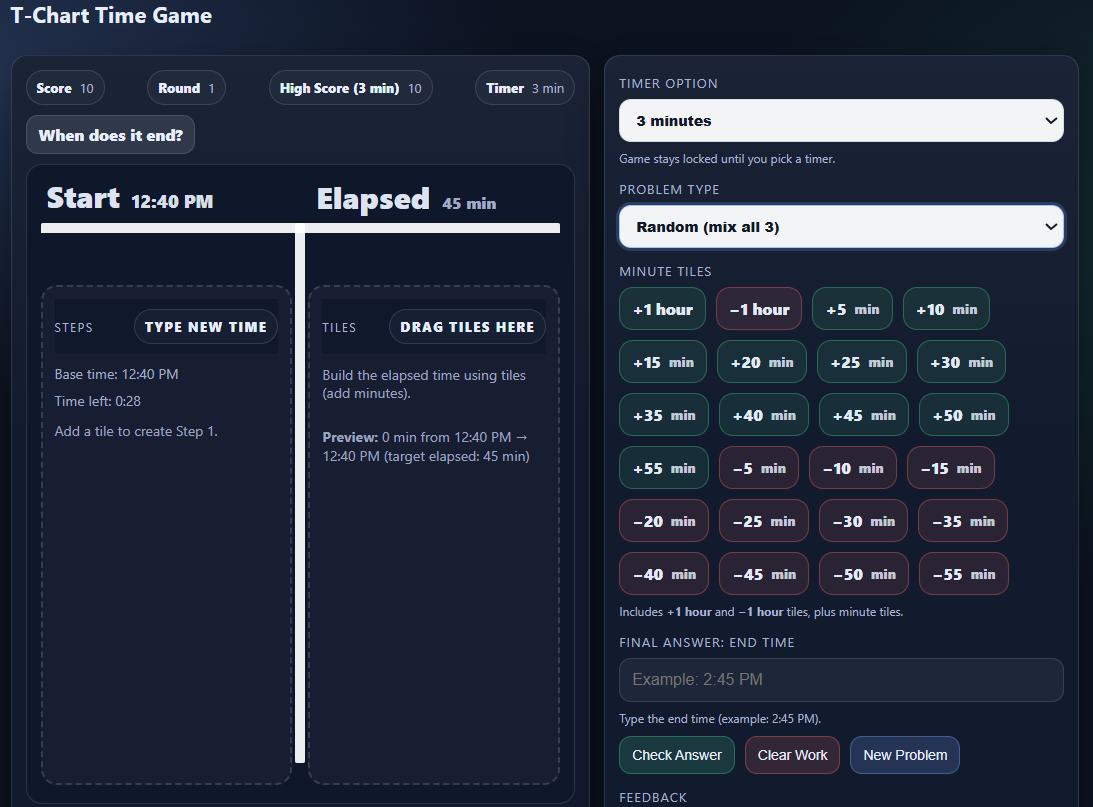Click the Drag Tiles Here zone label
1093x807 pixels.
click(467, 327)
